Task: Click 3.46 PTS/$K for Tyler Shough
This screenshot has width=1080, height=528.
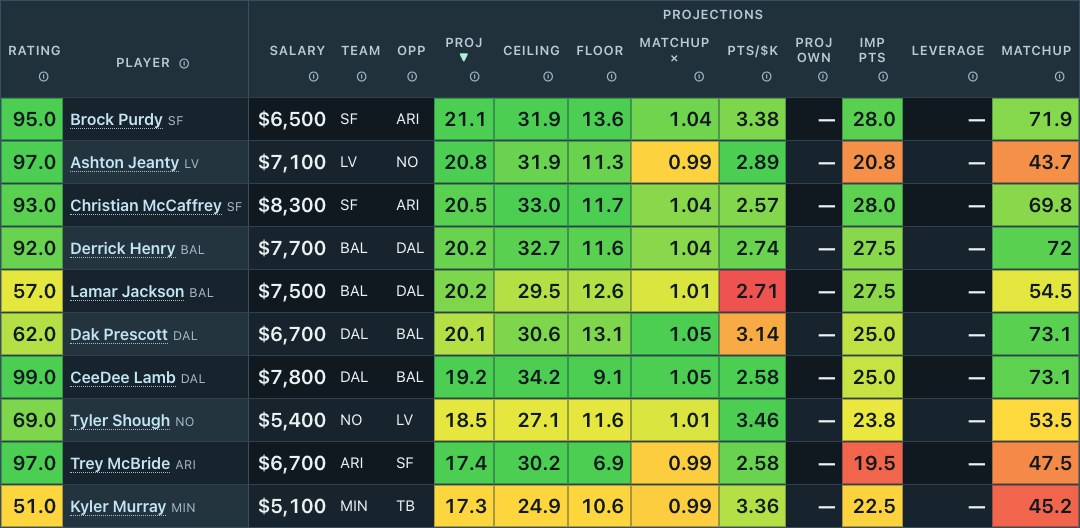Action: coord(753,420)
